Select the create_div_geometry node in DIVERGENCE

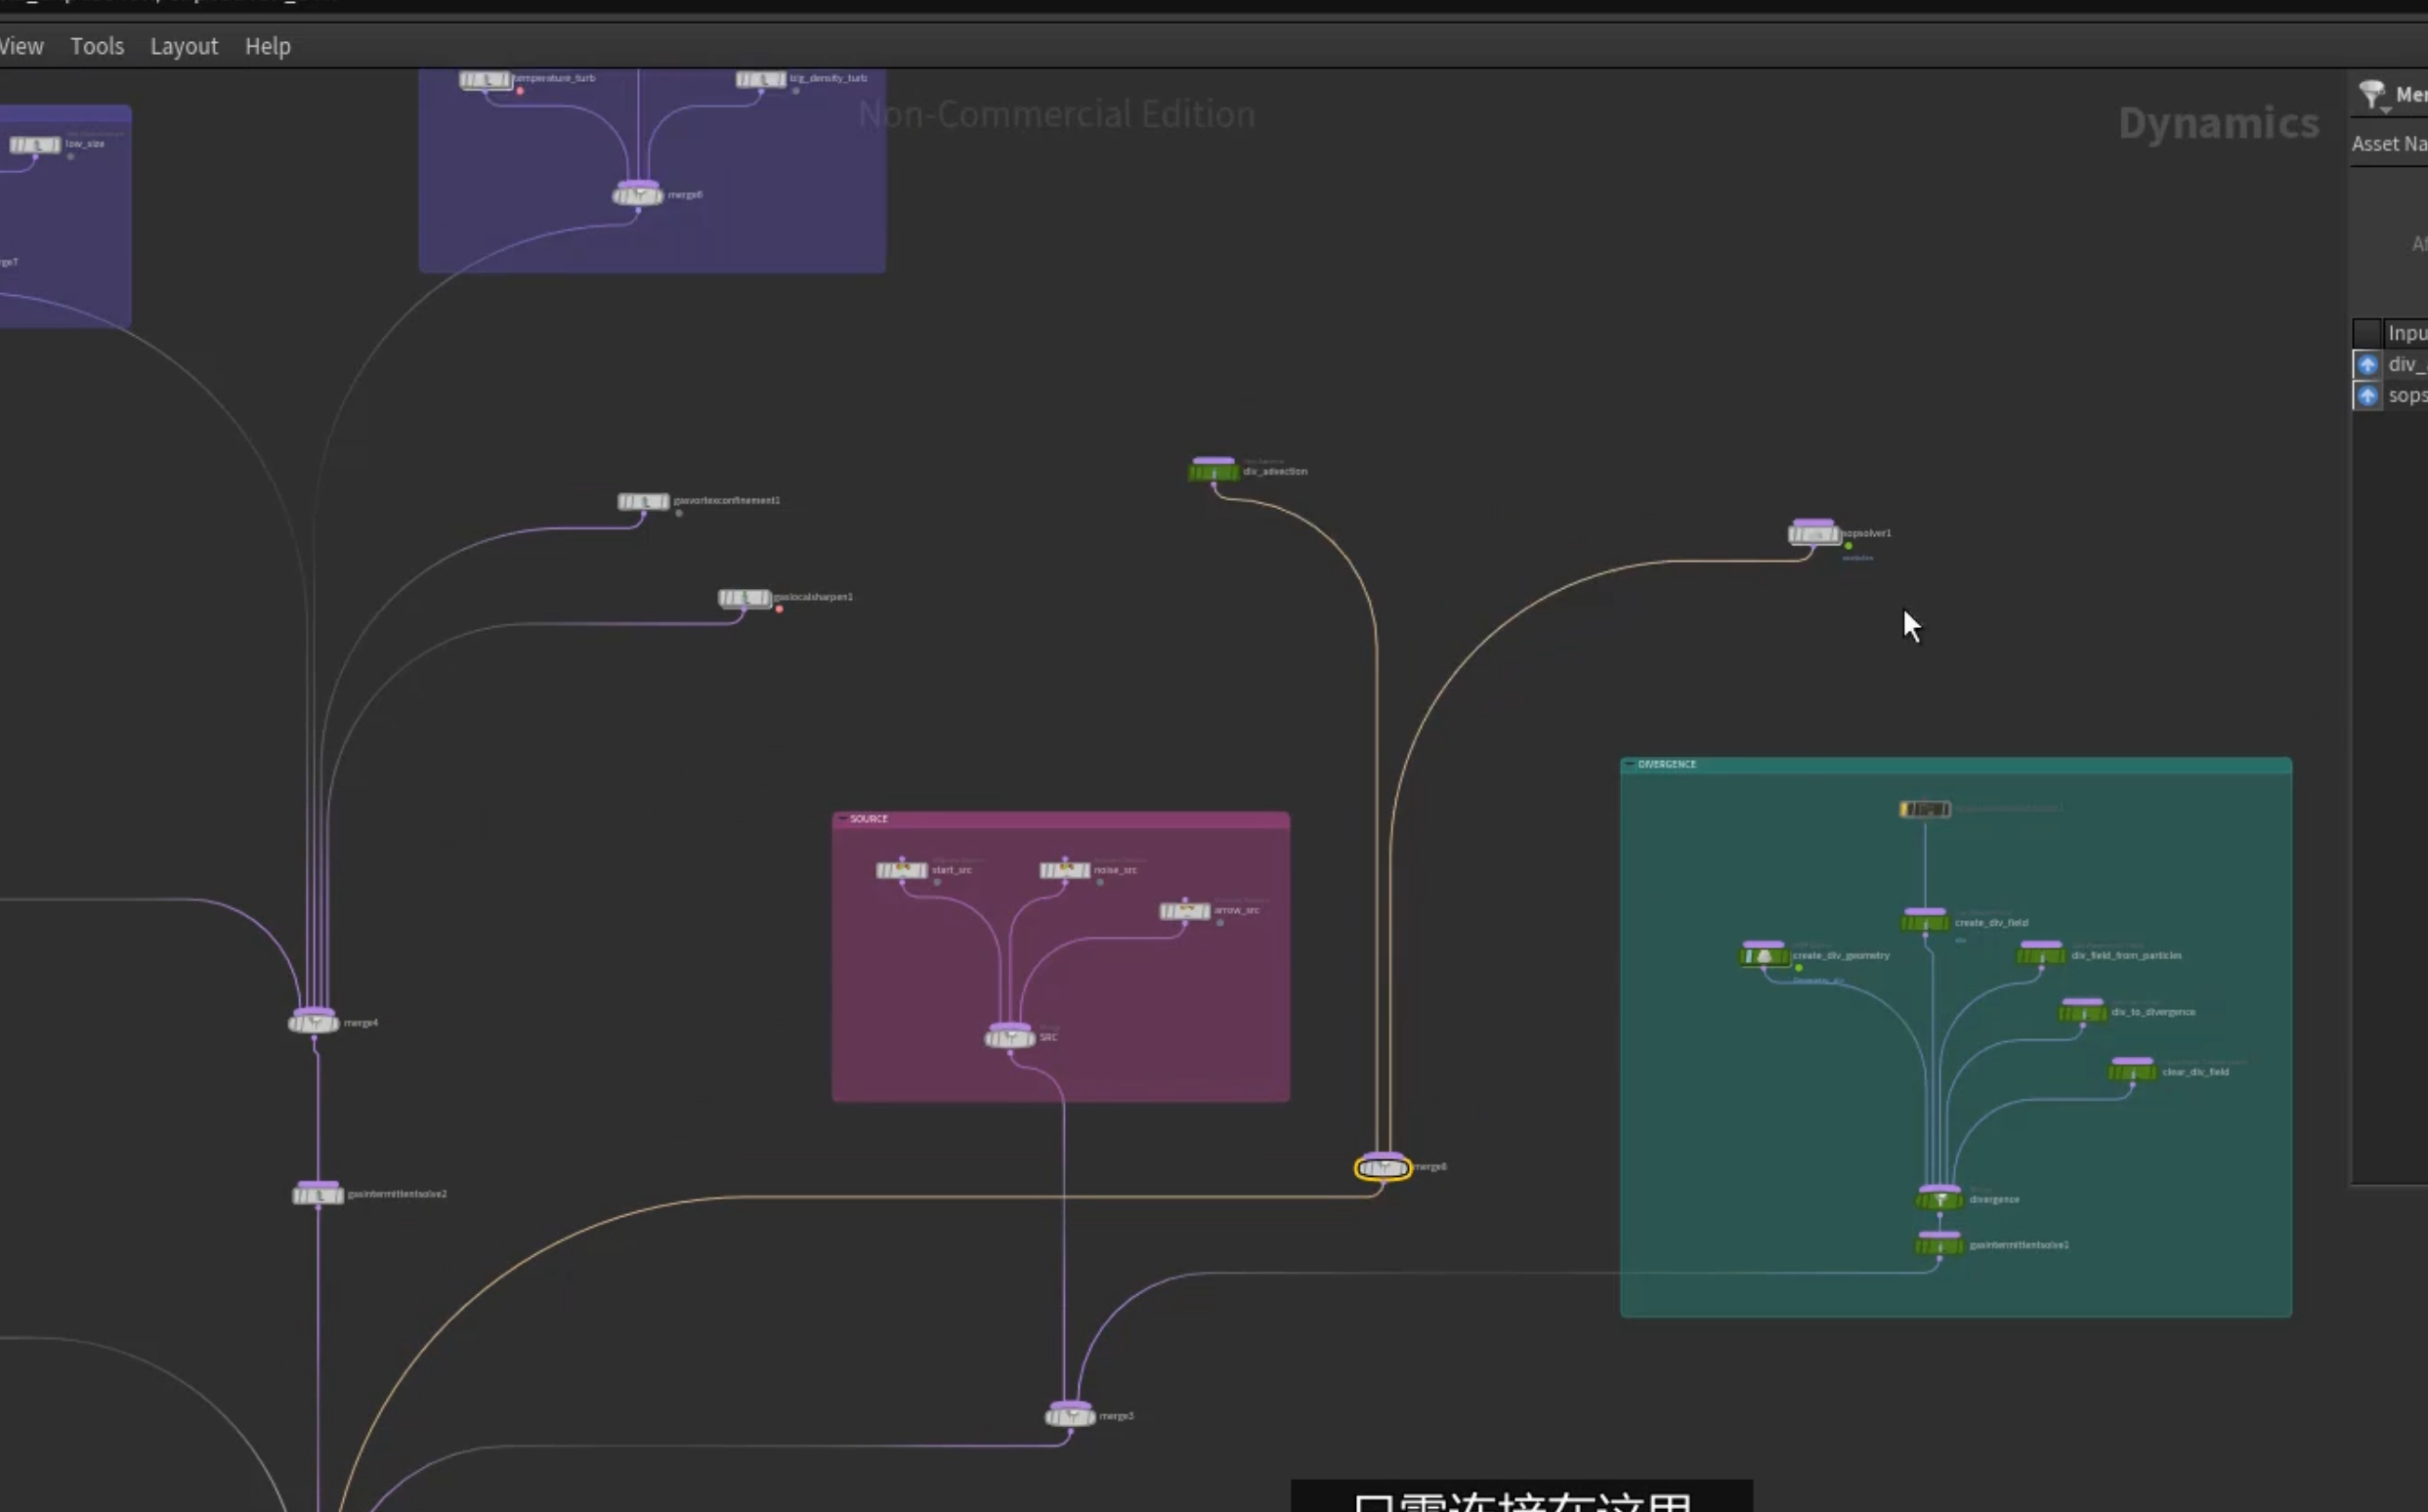(x=1764, y=956)
